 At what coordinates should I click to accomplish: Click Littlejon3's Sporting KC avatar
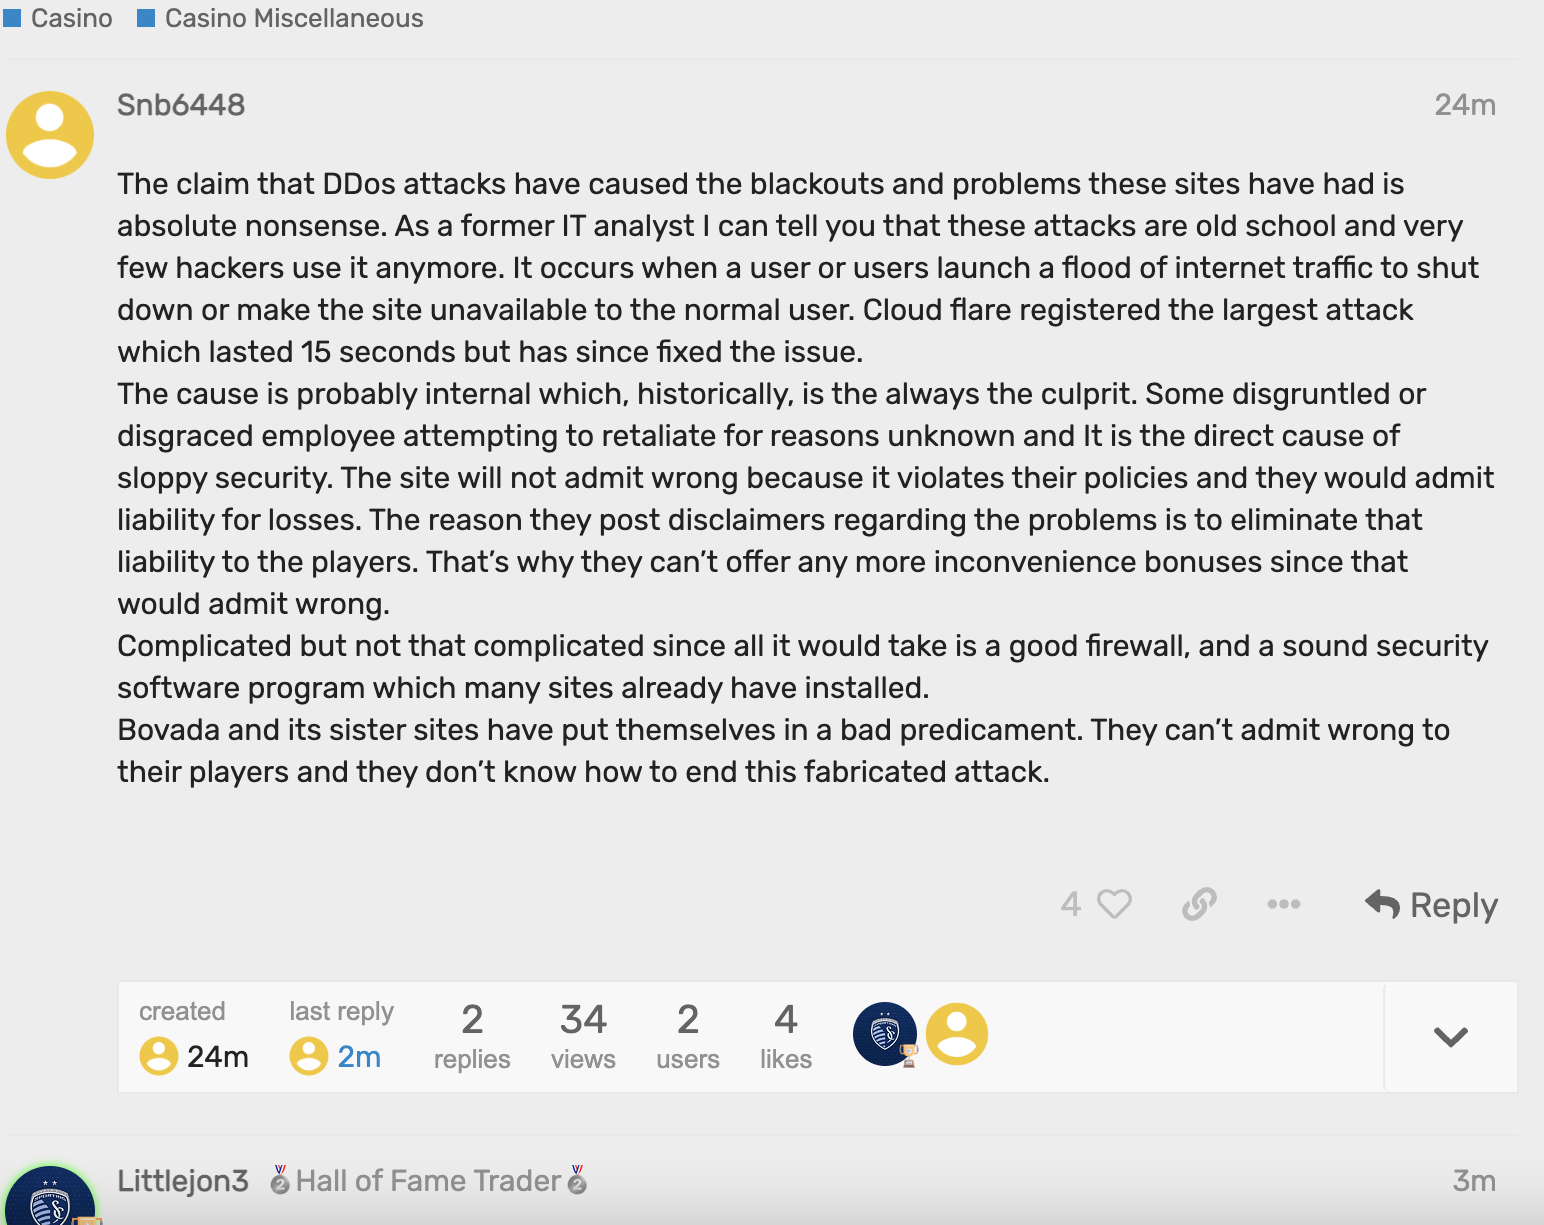coord(50,1200)
